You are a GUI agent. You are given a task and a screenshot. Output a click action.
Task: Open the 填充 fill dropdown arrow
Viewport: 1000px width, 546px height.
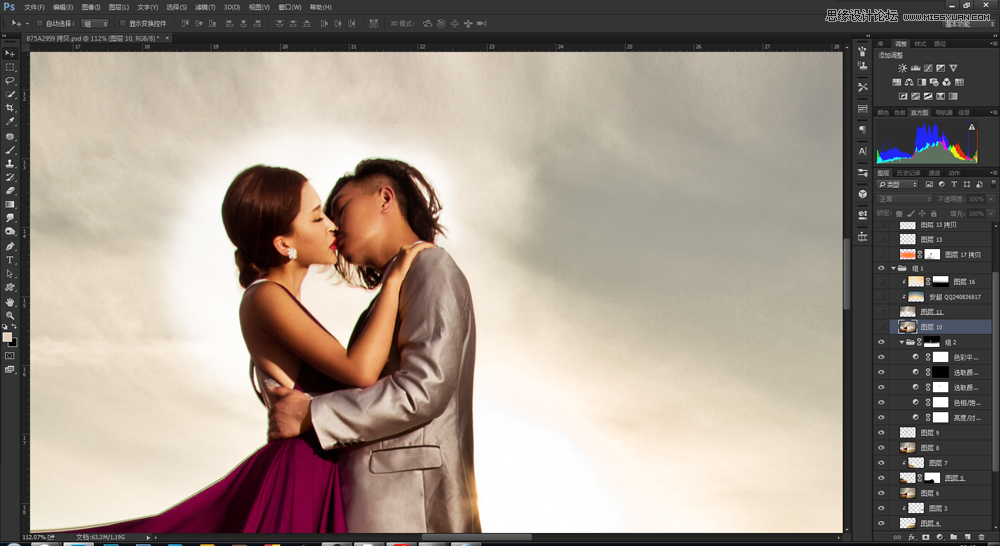click(991, 214)
